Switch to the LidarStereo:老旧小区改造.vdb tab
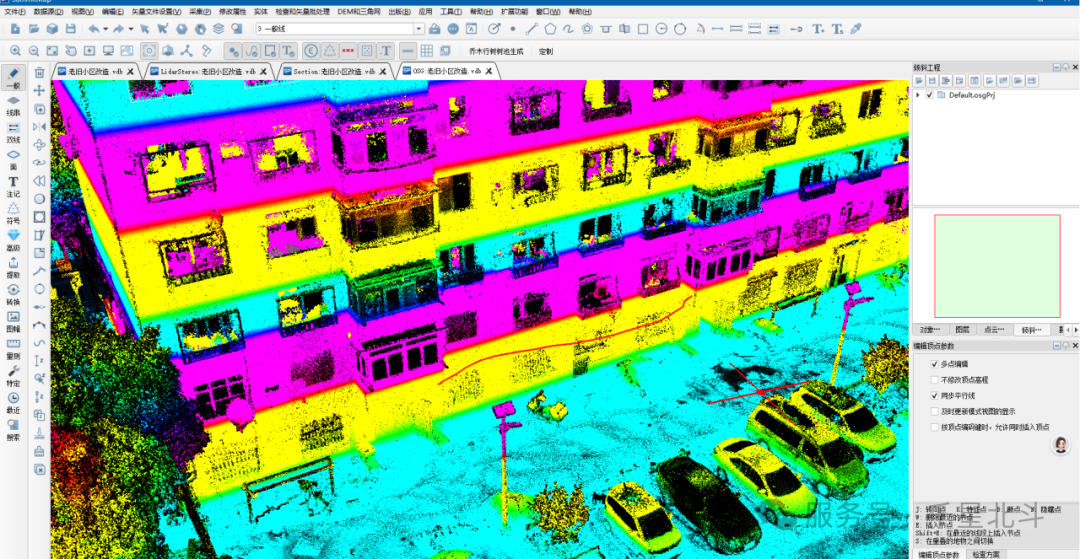This screenshot has height=559, width=1080. 208,71
